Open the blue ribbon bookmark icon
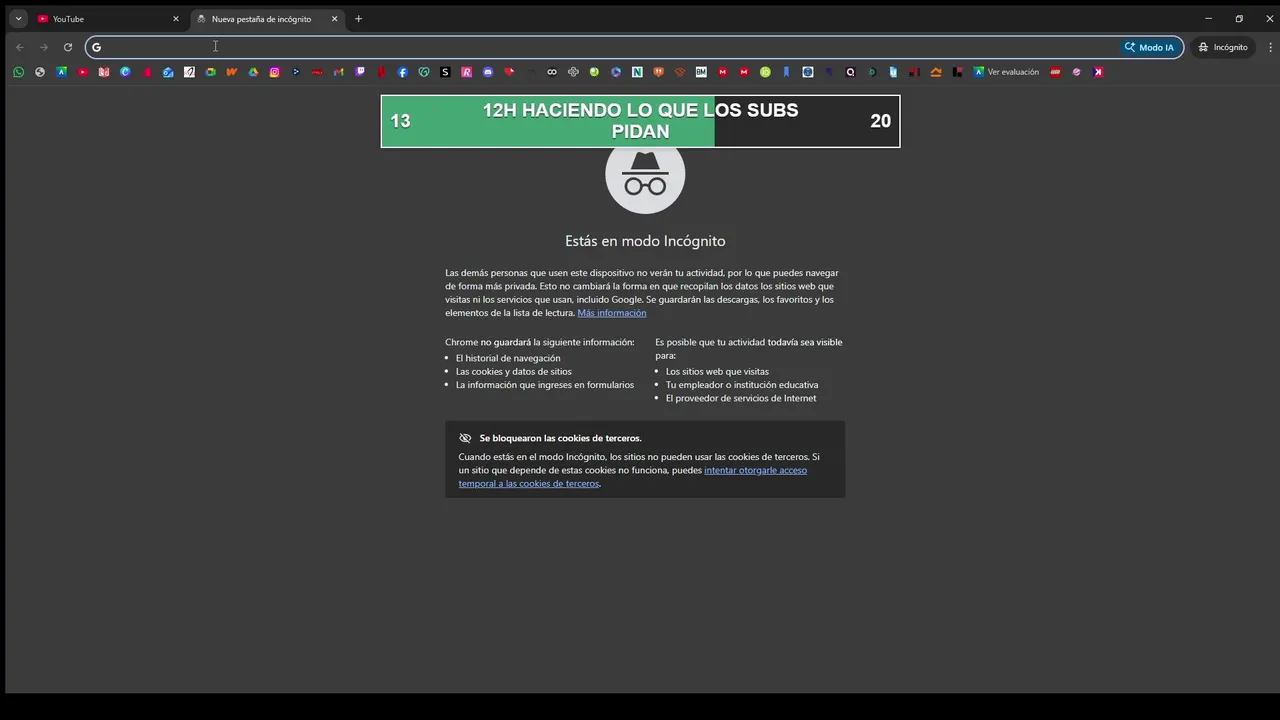The height and width of the screenshot is (720, 1280). 786,72
